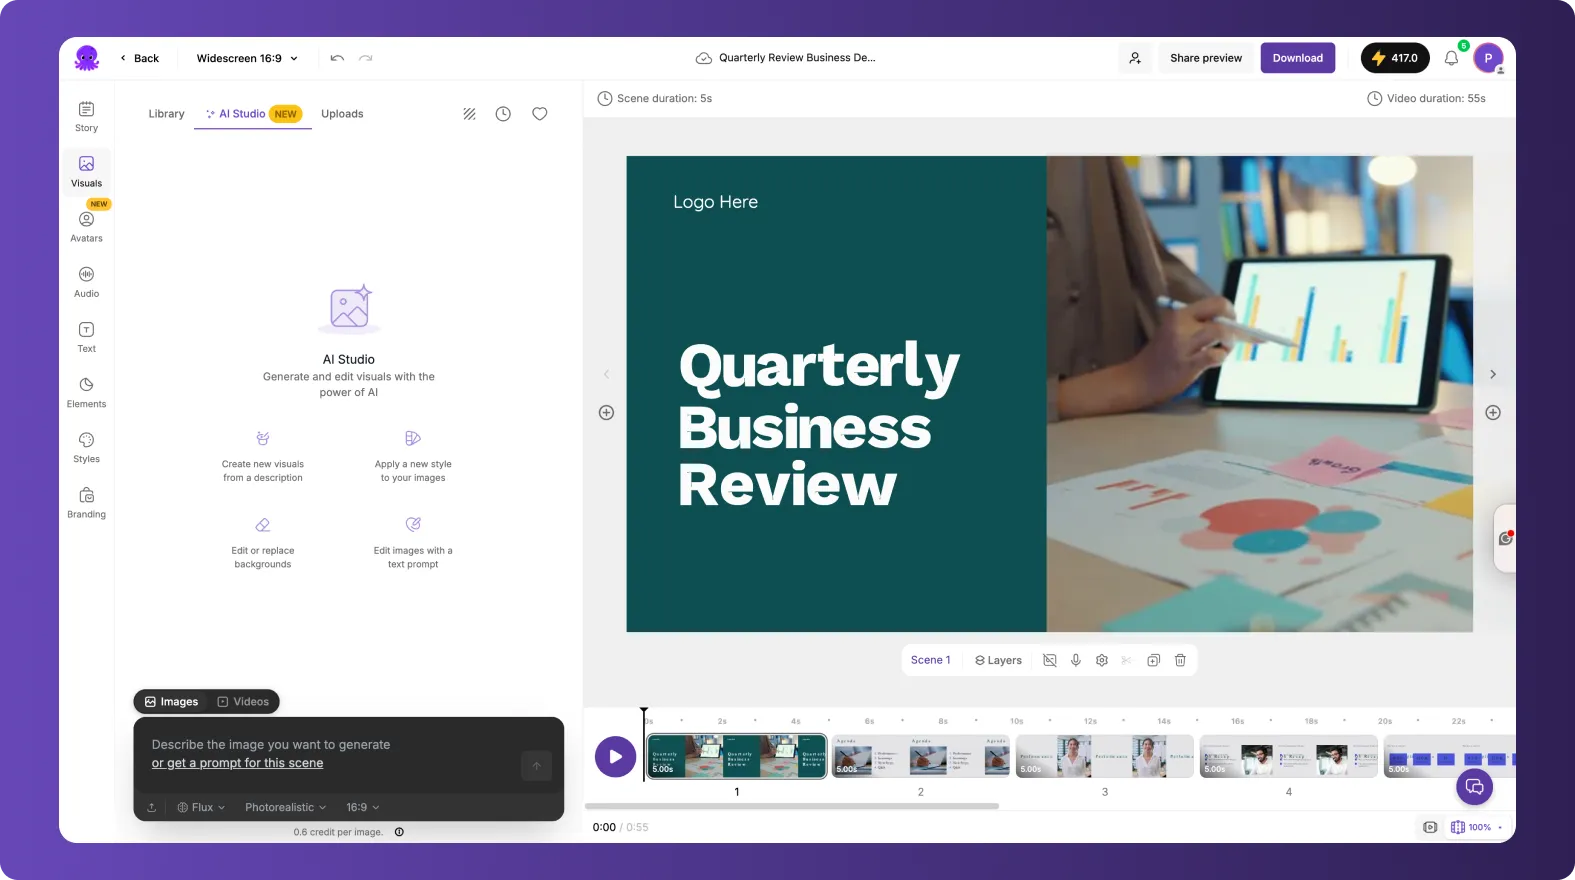Open the Audio sidebar section
Viewport: 1575px width, 880px height.
click(86, 282)
